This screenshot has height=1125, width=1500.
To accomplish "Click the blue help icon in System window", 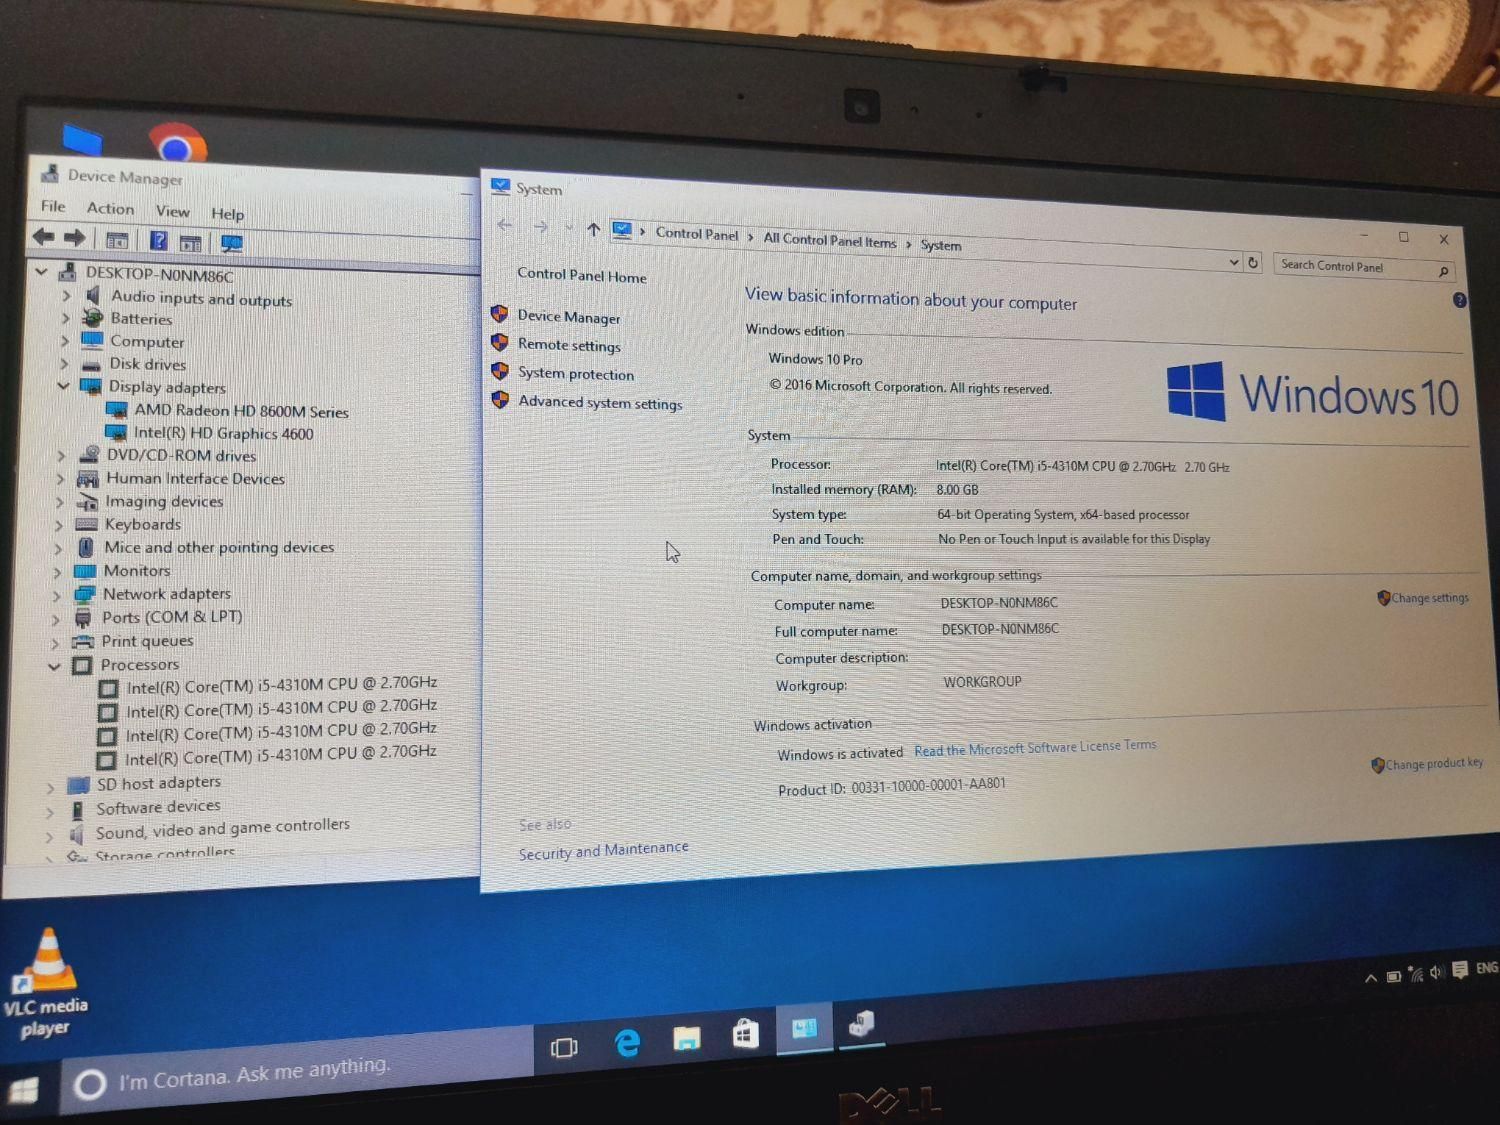I will point(1459,300).
